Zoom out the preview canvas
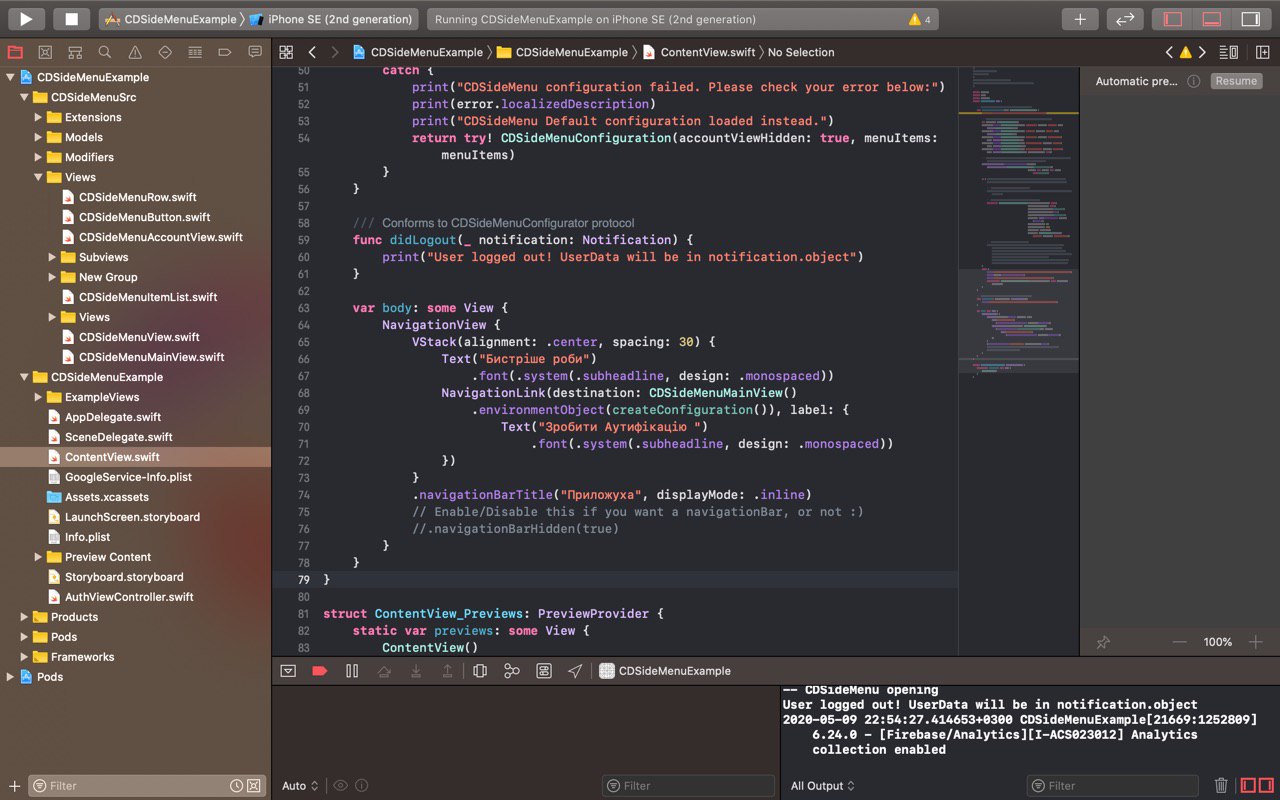Image resolution: width=1280 pixels, height=800 pixels. [x=1180, y=642]
